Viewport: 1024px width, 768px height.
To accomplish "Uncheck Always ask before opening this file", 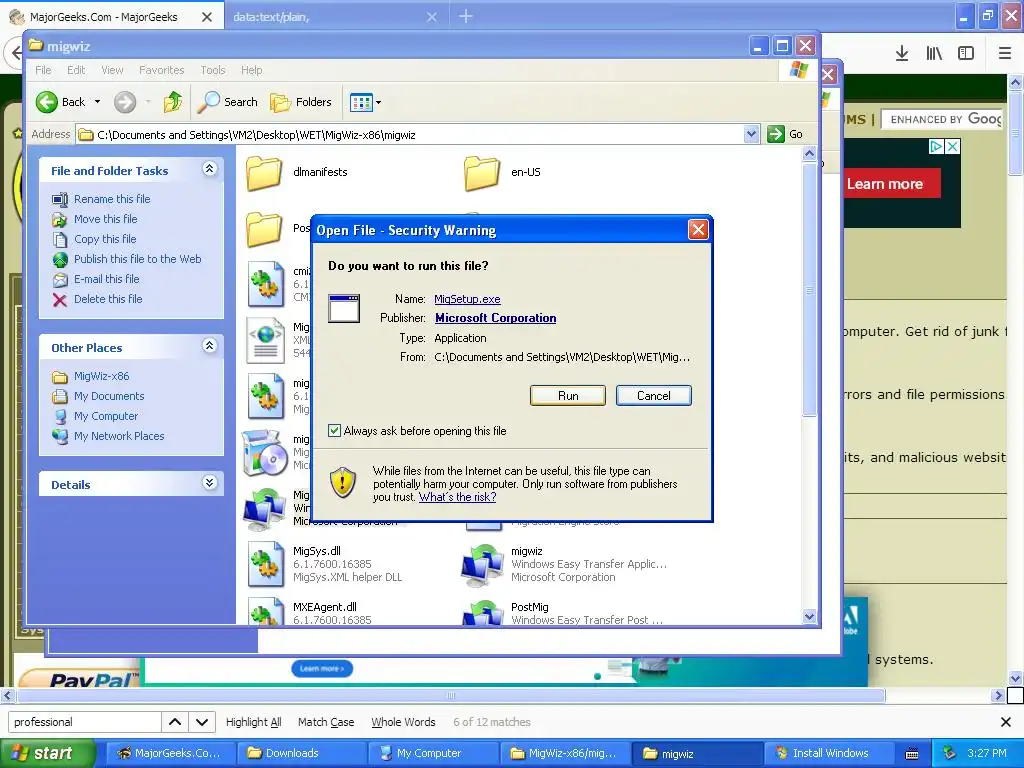I will click(334, 430).
